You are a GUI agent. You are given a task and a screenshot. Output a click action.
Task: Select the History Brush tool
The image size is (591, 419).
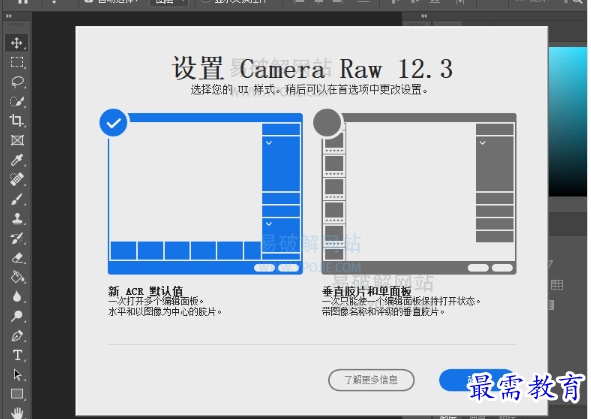click(17, 238)
